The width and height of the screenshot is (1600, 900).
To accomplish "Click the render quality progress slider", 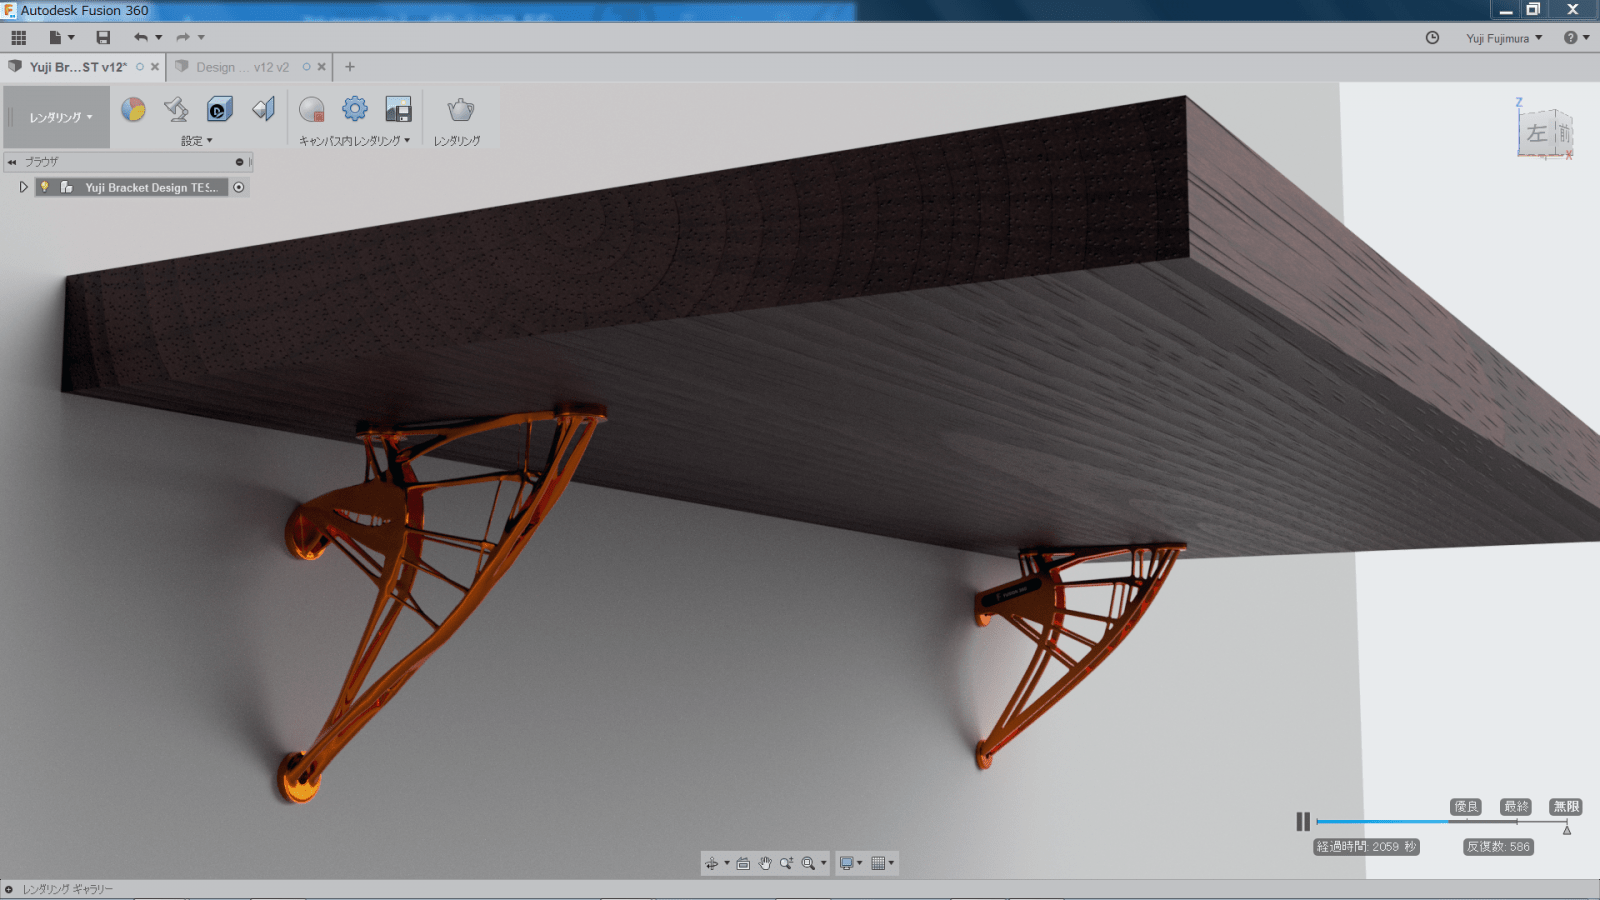I will pyautogui.click(x=1440, y=822).
